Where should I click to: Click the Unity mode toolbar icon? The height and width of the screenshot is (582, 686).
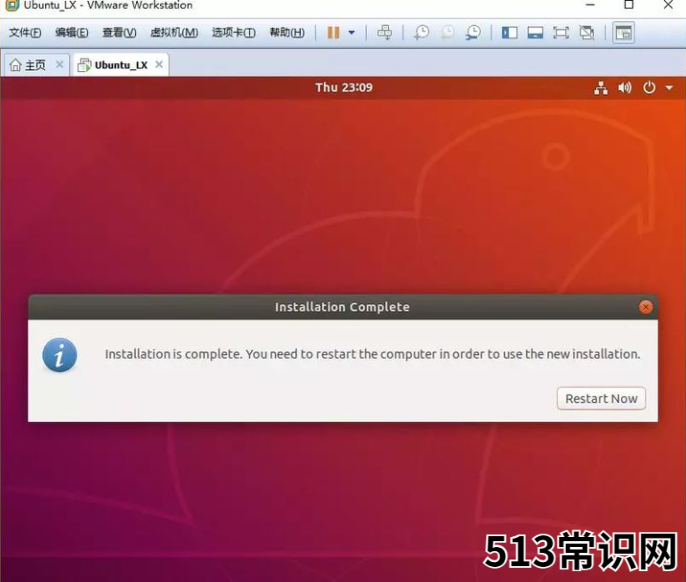[587, 33]
